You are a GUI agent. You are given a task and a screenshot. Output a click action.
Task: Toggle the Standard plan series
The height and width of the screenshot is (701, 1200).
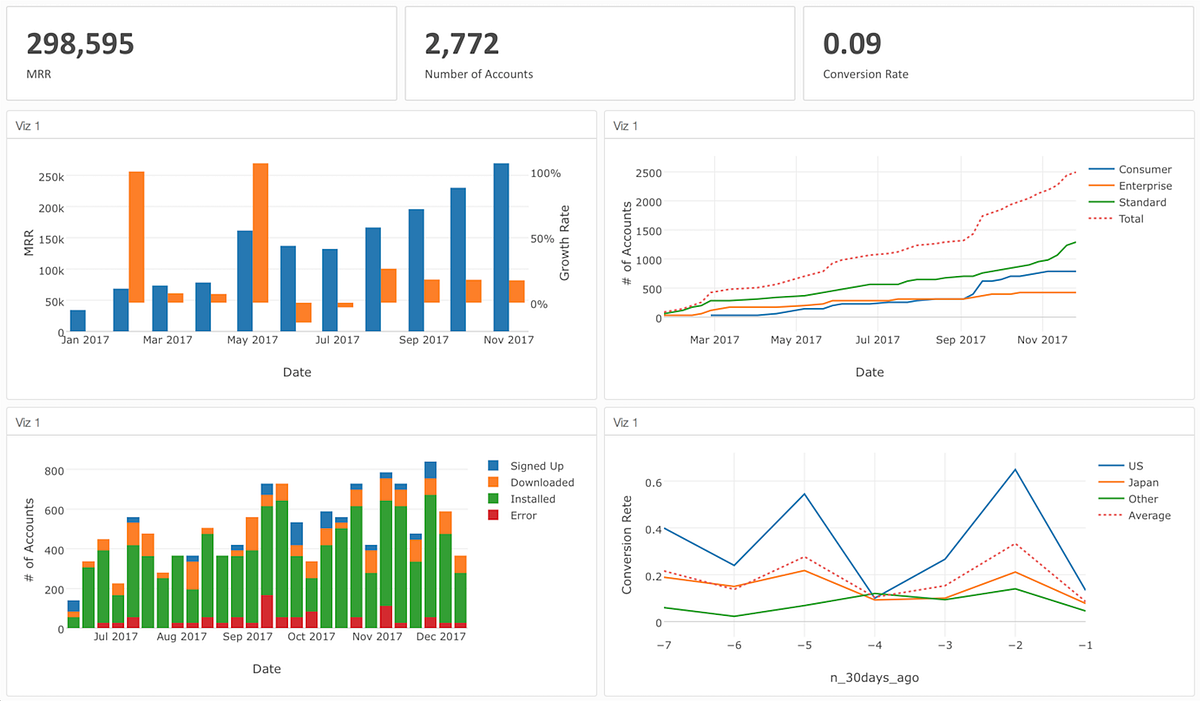point(1141,202)
